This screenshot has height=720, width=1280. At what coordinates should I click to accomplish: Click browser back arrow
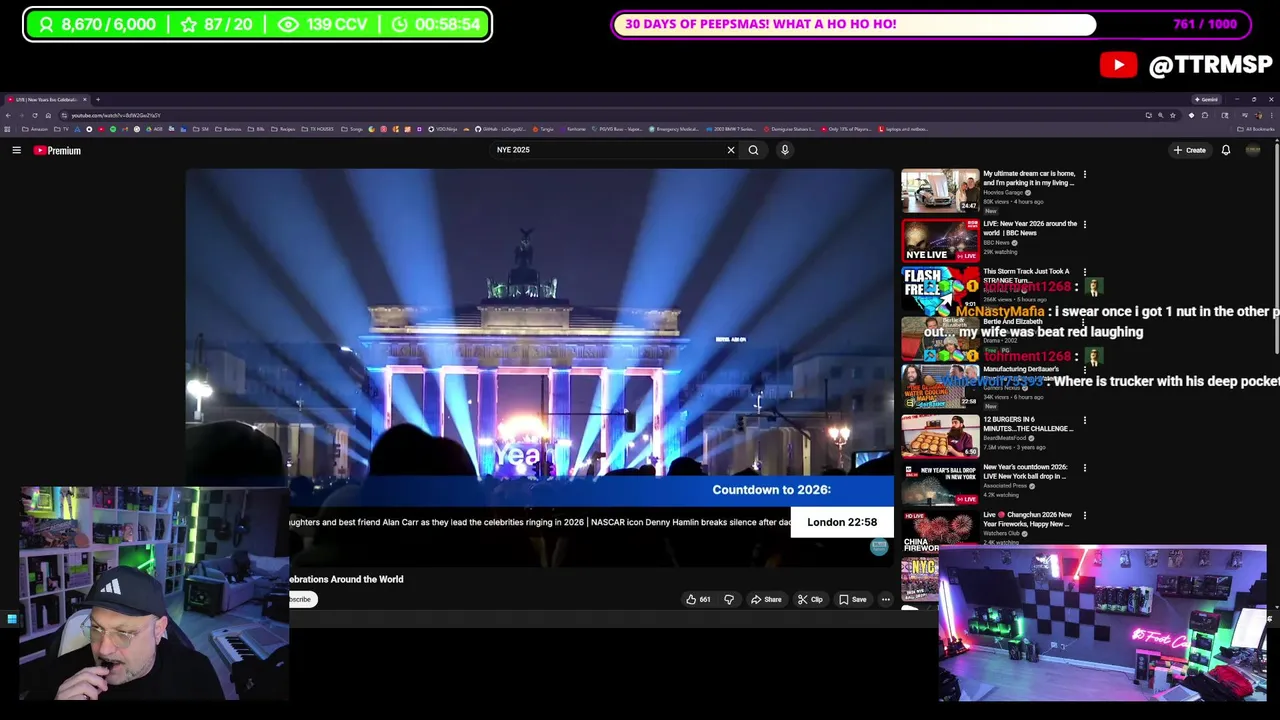click(8, 115)
